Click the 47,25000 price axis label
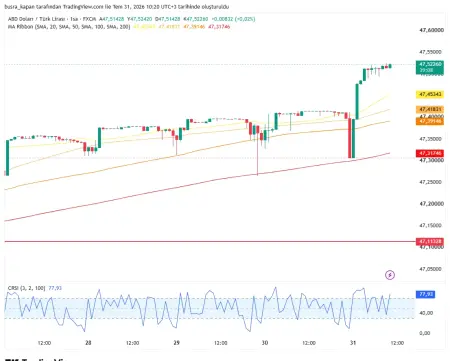Screen dimensions: 450x361 tap(430, 182)
